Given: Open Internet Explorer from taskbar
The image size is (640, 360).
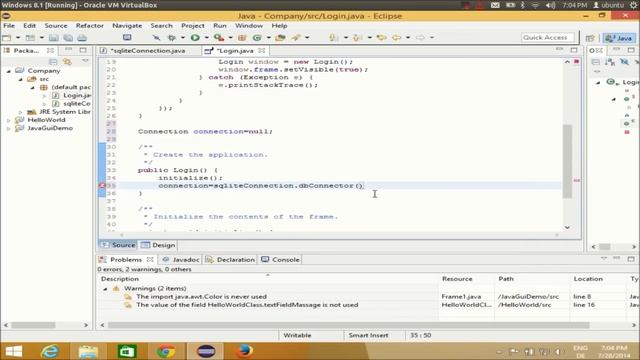Looking at the screenshot, I should pos(50,351).
